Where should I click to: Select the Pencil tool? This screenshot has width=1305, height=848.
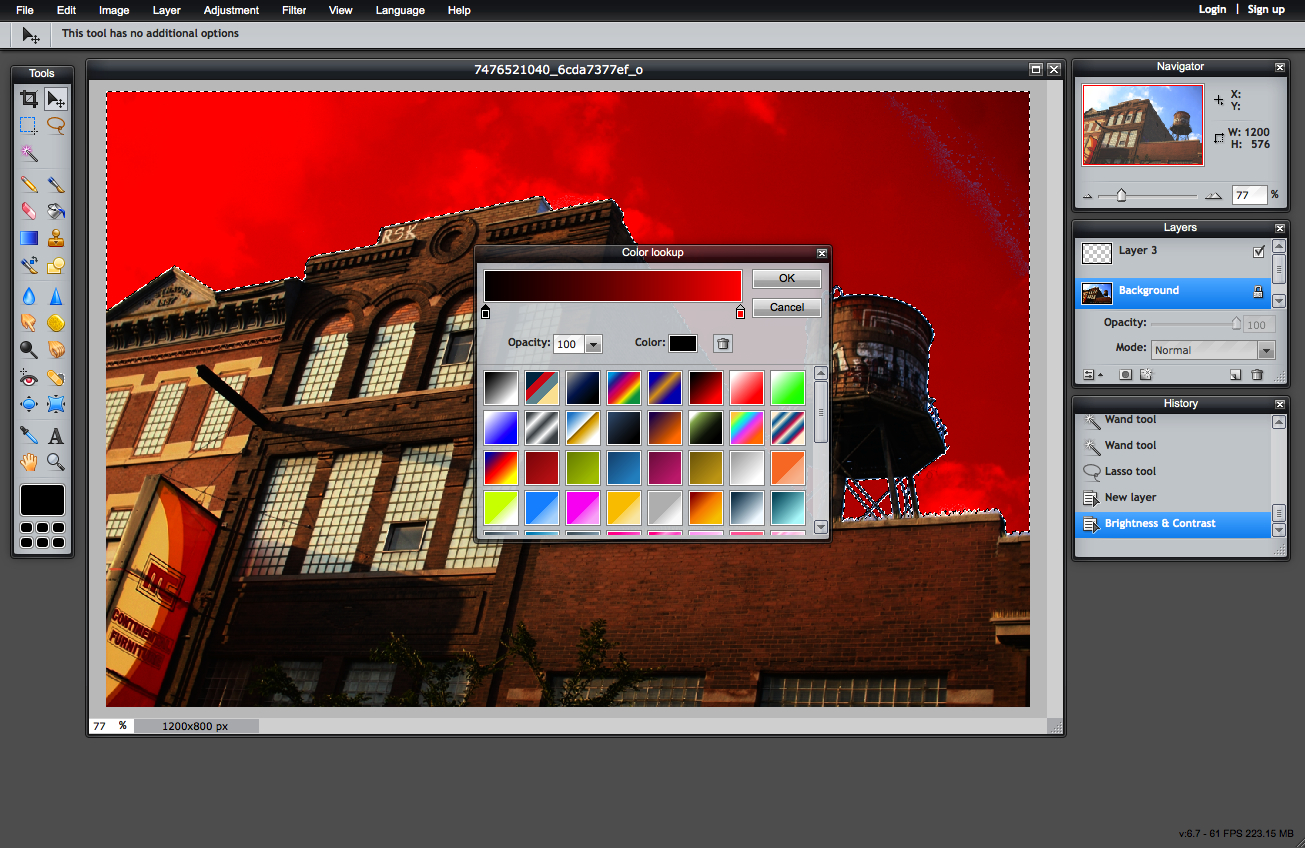(29, 184)
